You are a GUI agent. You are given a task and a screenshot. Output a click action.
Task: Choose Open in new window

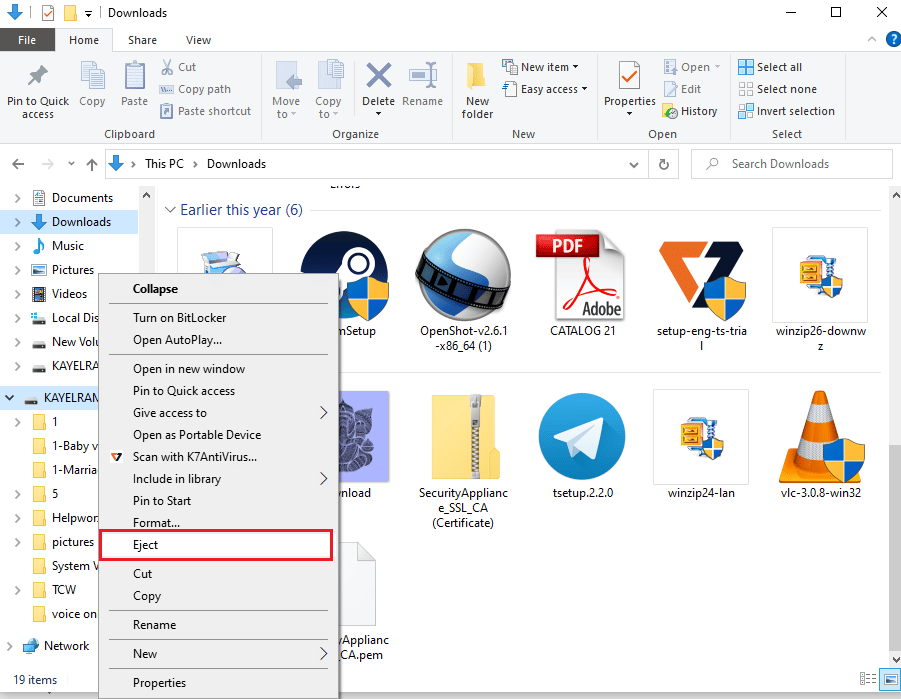click(218, 369)
